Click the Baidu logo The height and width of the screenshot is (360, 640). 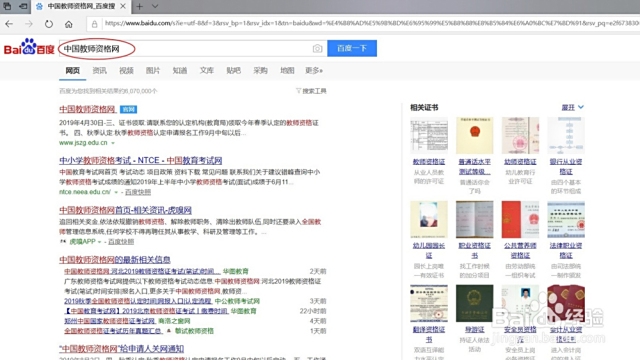coord(29,47)
